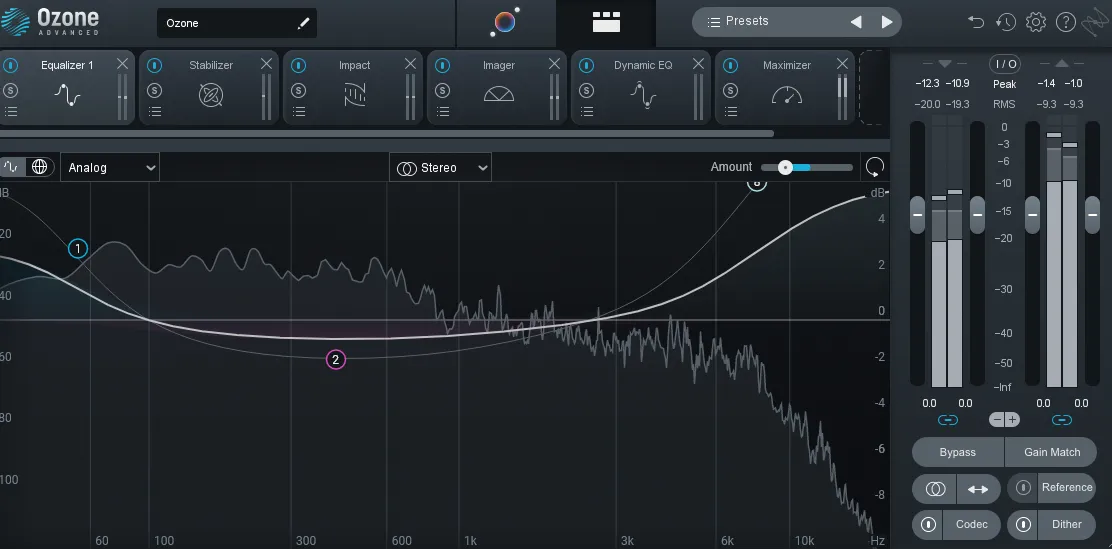
Task: Remove the Stabilizer module
Action: pyautogui.click(x=266, y=64)
